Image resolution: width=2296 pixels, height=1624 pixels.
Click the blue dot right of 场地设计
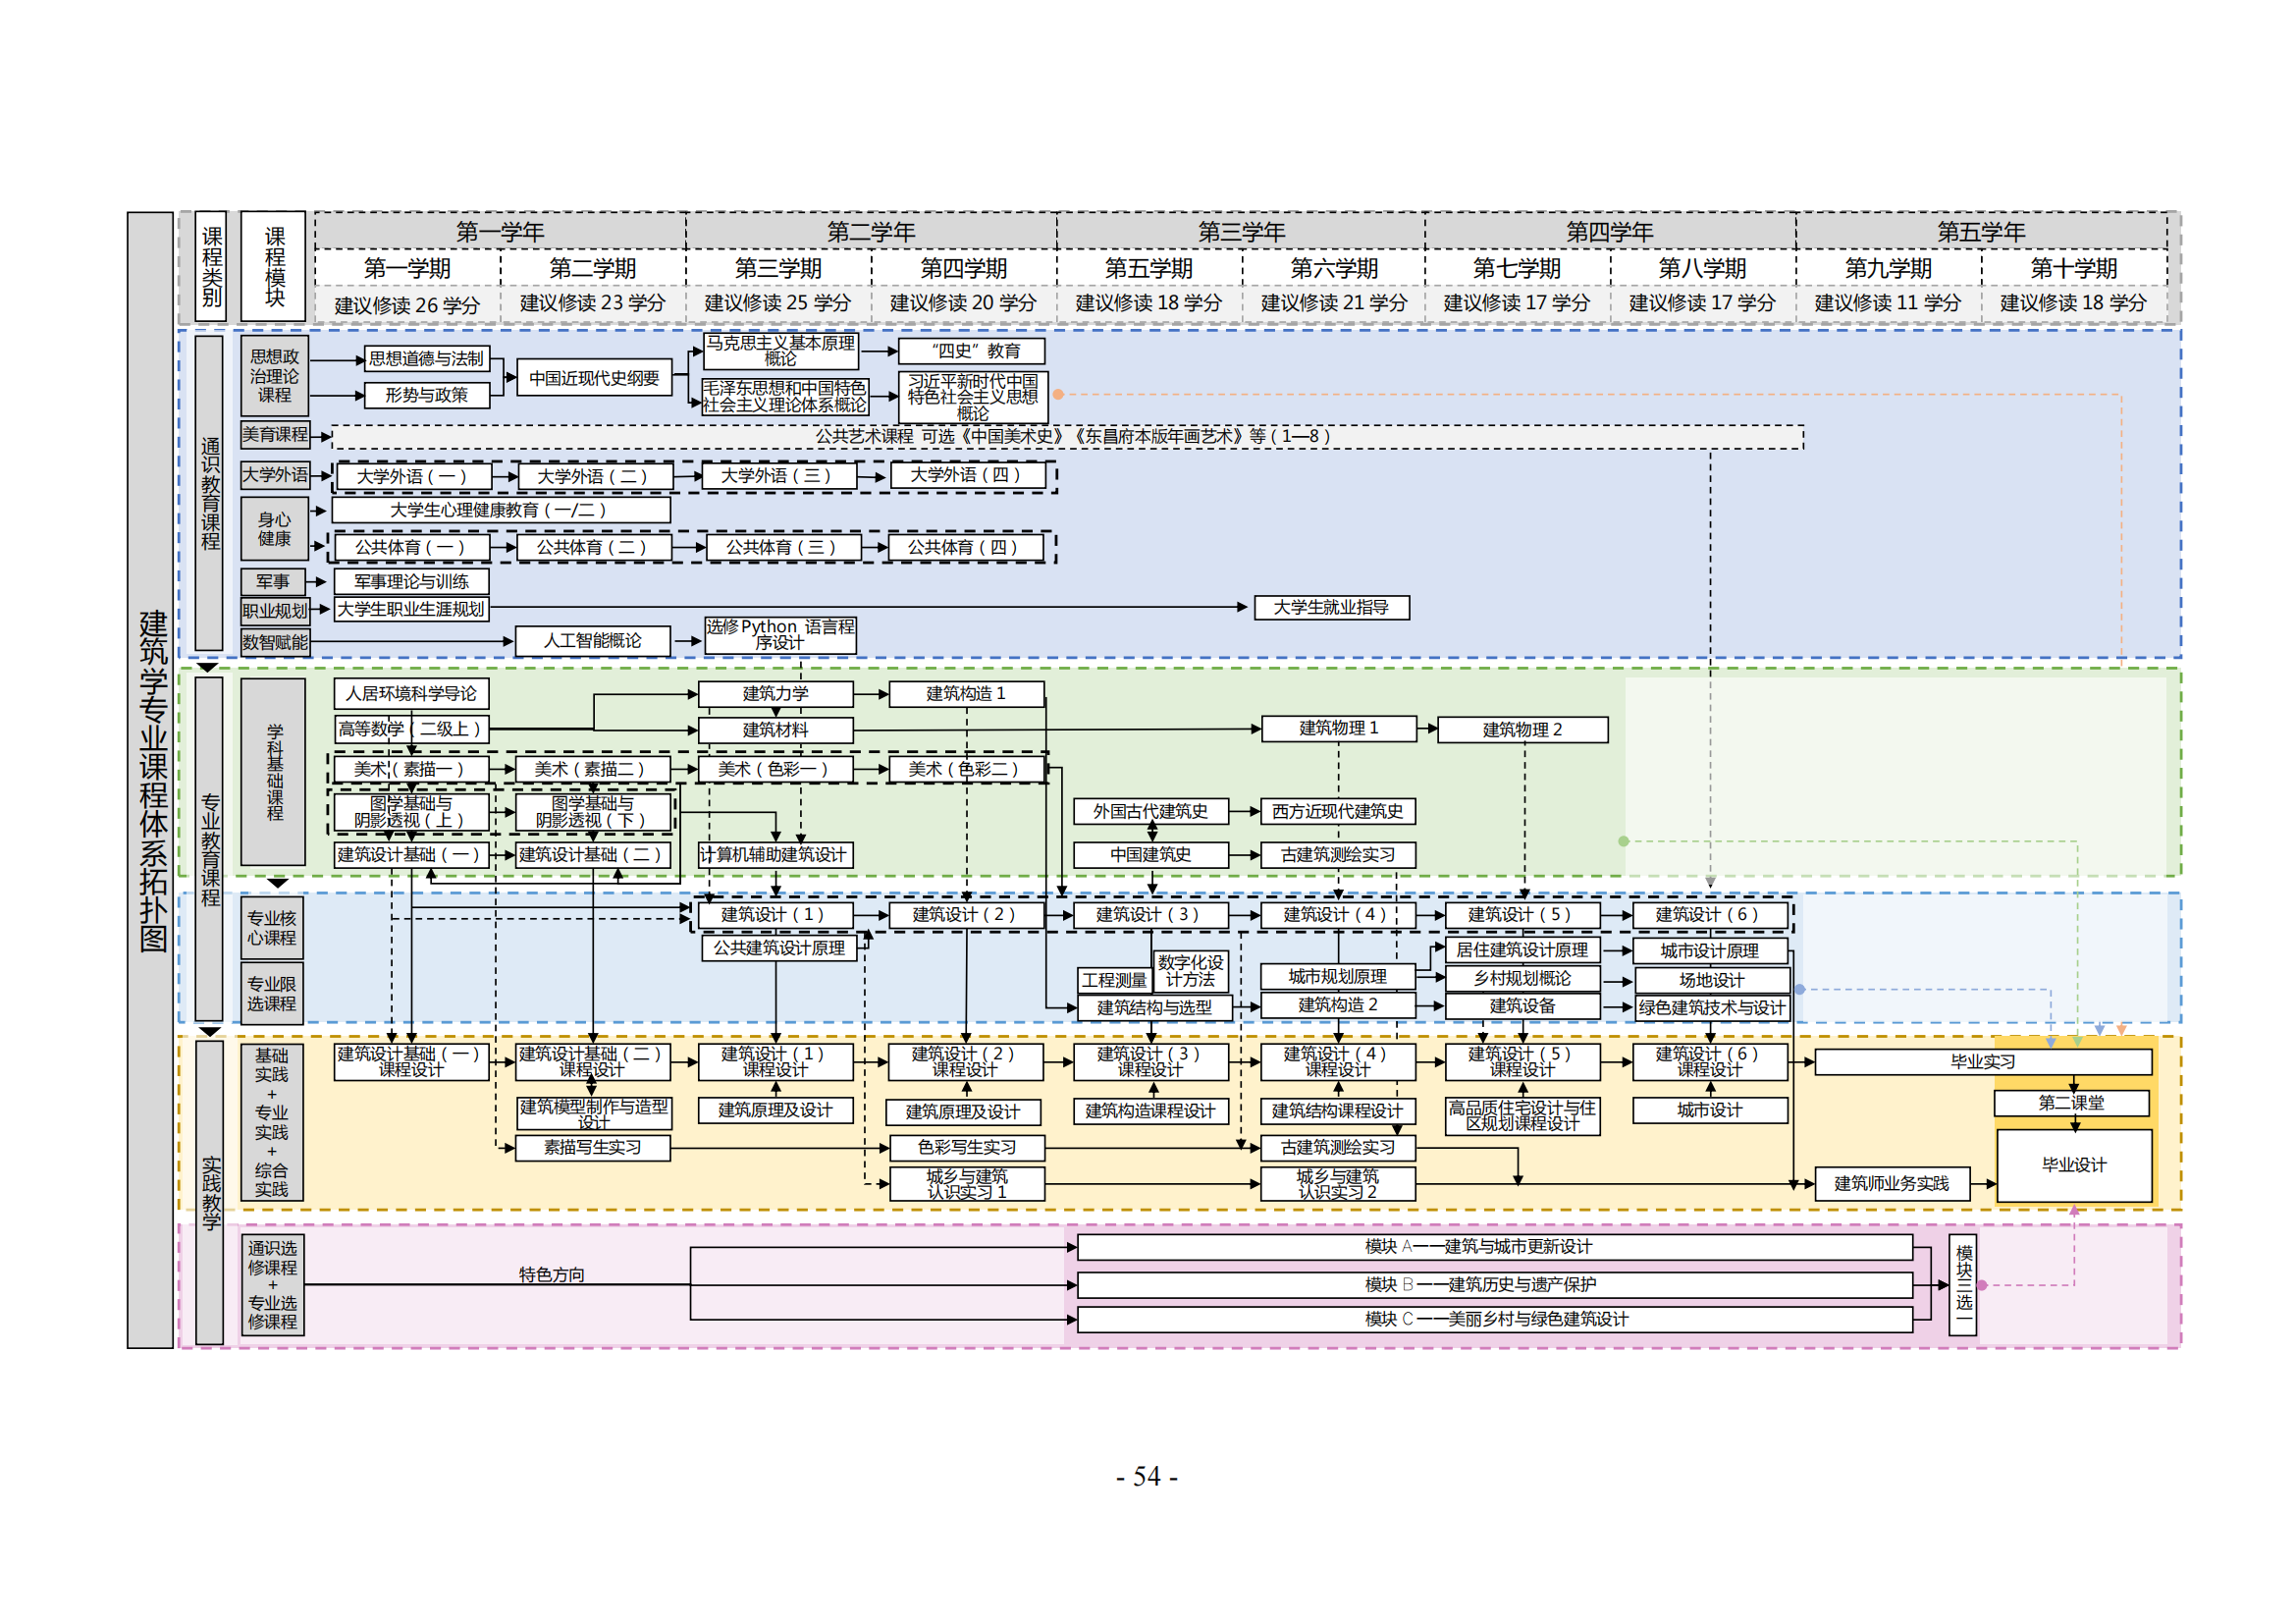click(x=1799, y=989)
